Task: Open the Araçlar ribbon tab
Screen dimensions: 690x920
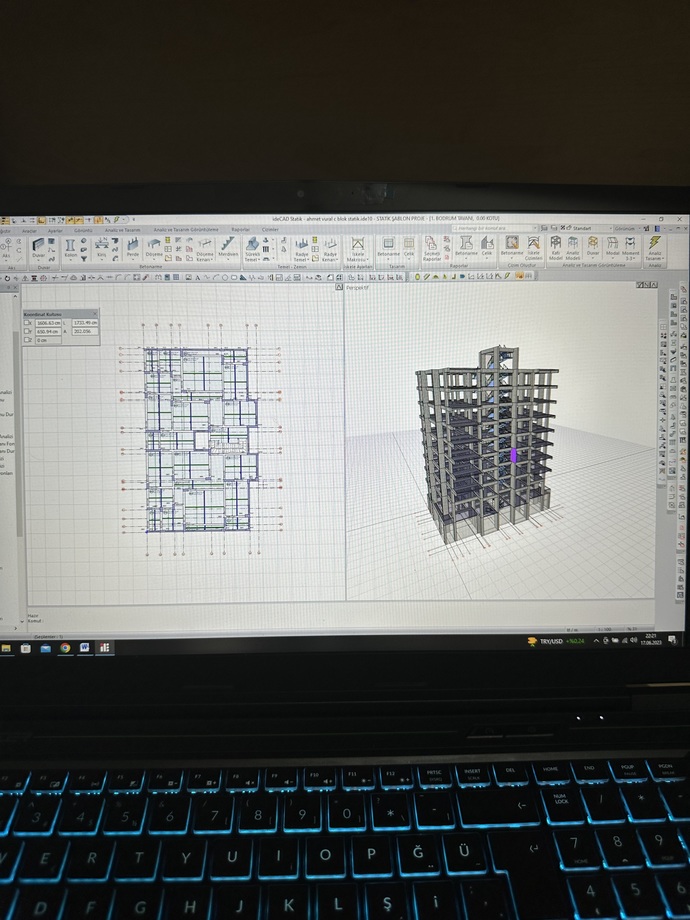Action: tap(29, 231)
